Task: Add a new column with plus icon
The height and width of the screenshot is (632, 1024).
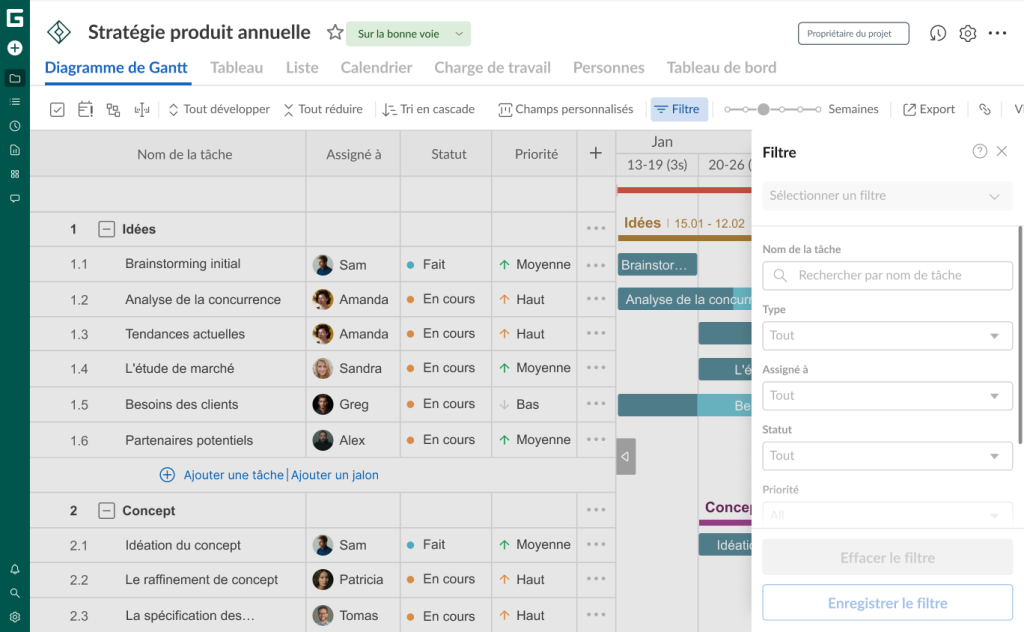Action: click(596, 153)
